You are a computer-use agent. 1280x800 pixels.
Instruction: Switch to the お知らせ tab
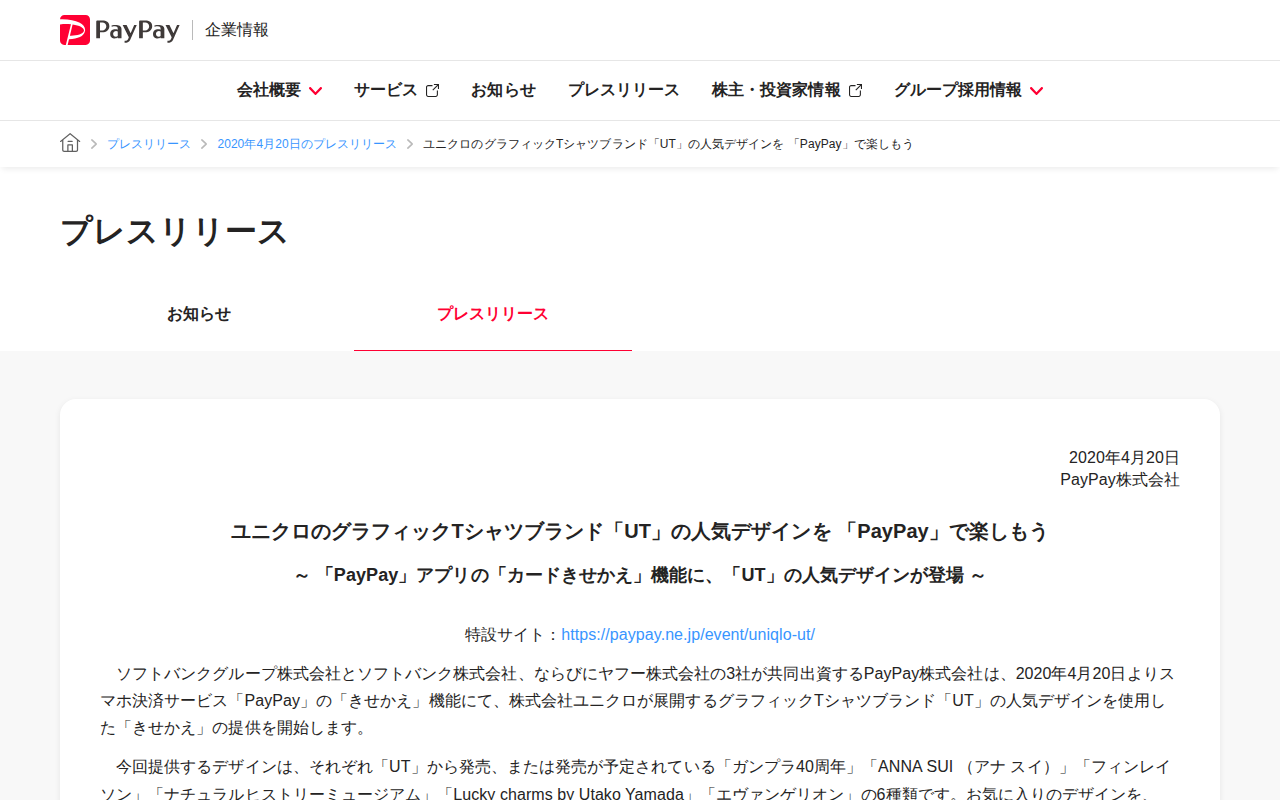click(x=199, y=314)
